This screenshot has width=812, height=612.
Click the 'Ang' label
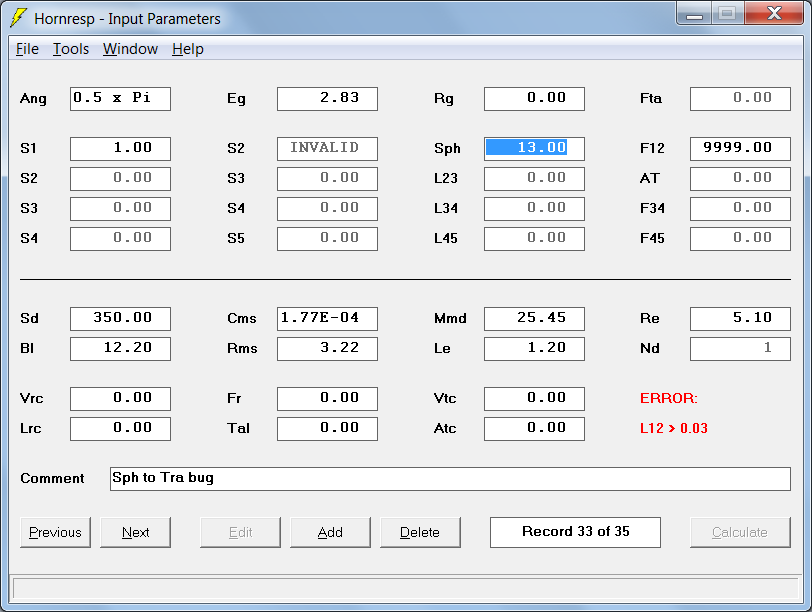[x=33, y=99]
